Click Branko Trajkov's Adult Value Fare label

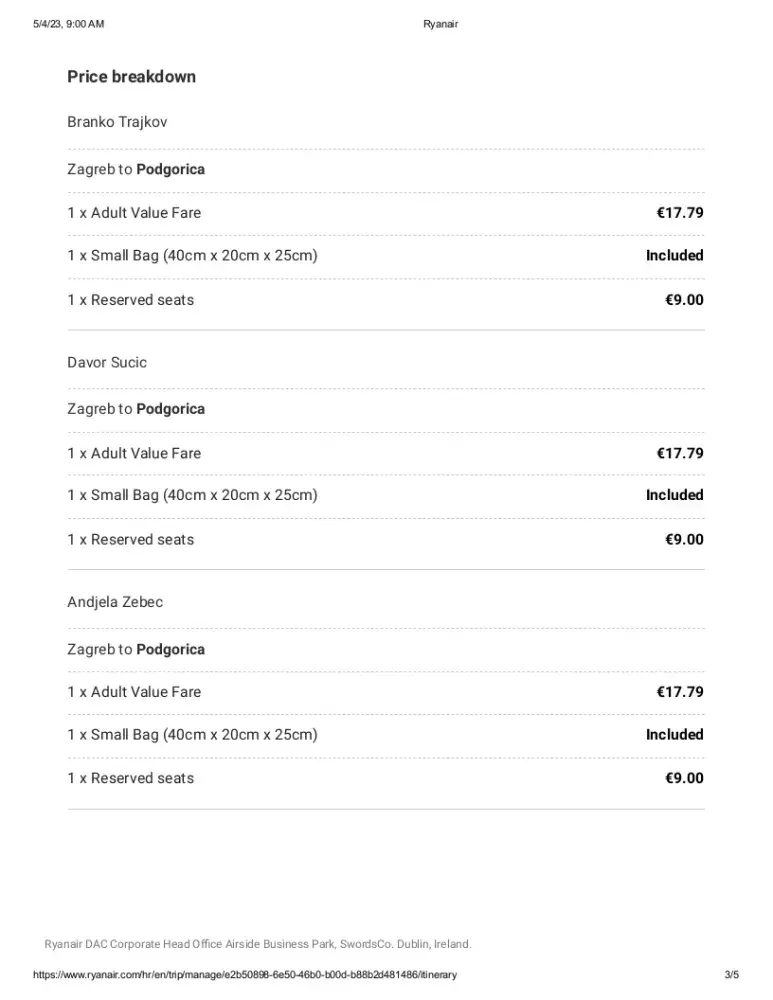[134, 212]
